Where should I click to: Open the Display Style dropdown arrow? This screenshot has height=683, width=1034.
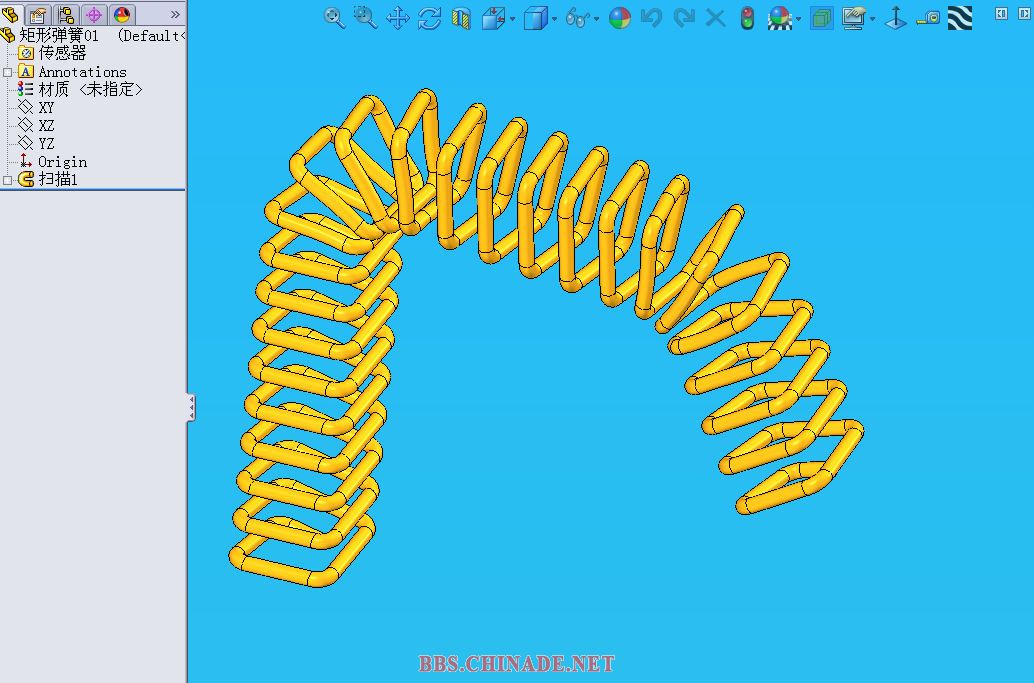click(554, 18)
